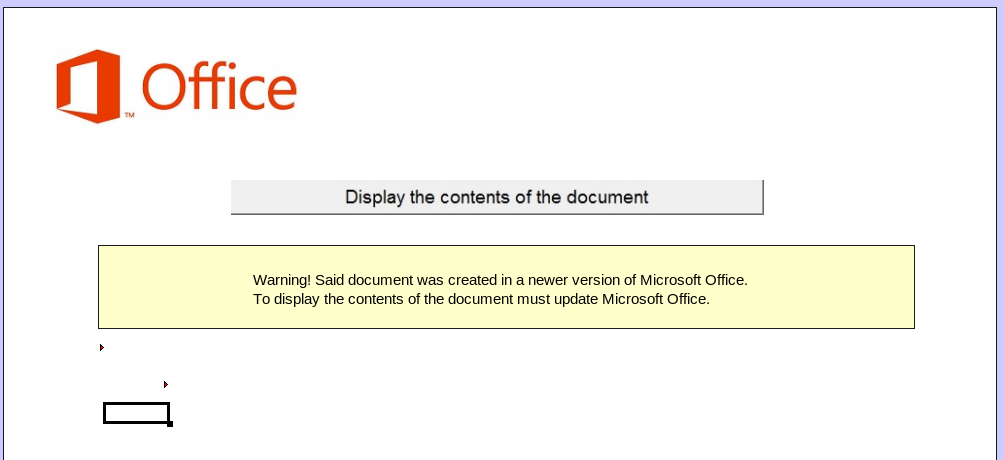The height and width of the screenshot is (460, 1004).
Task: Click "Display the contents of the document" button
Action: (x=497, y=197)
